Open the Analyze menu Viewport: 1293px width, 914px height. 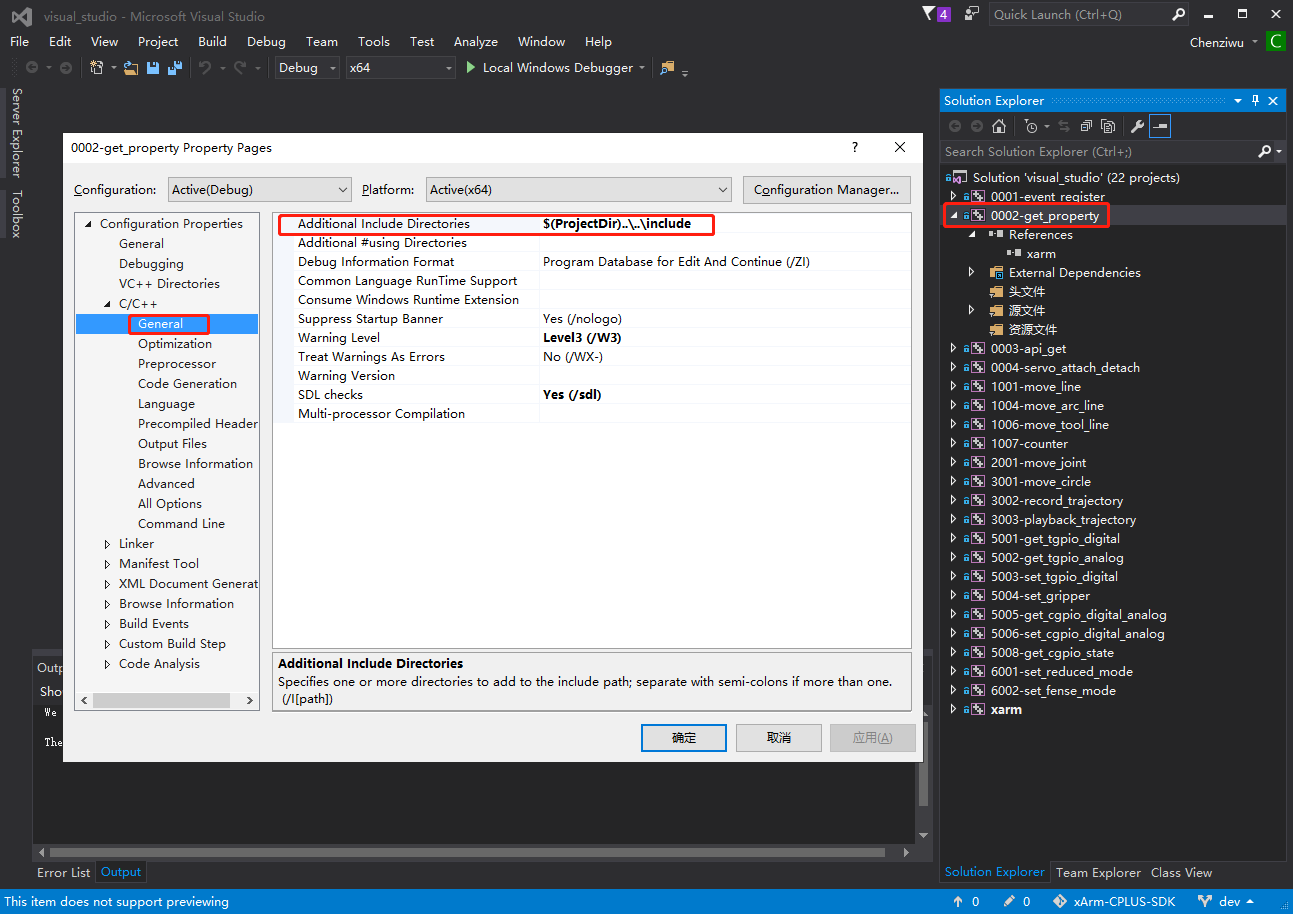[x=476, y=42]
